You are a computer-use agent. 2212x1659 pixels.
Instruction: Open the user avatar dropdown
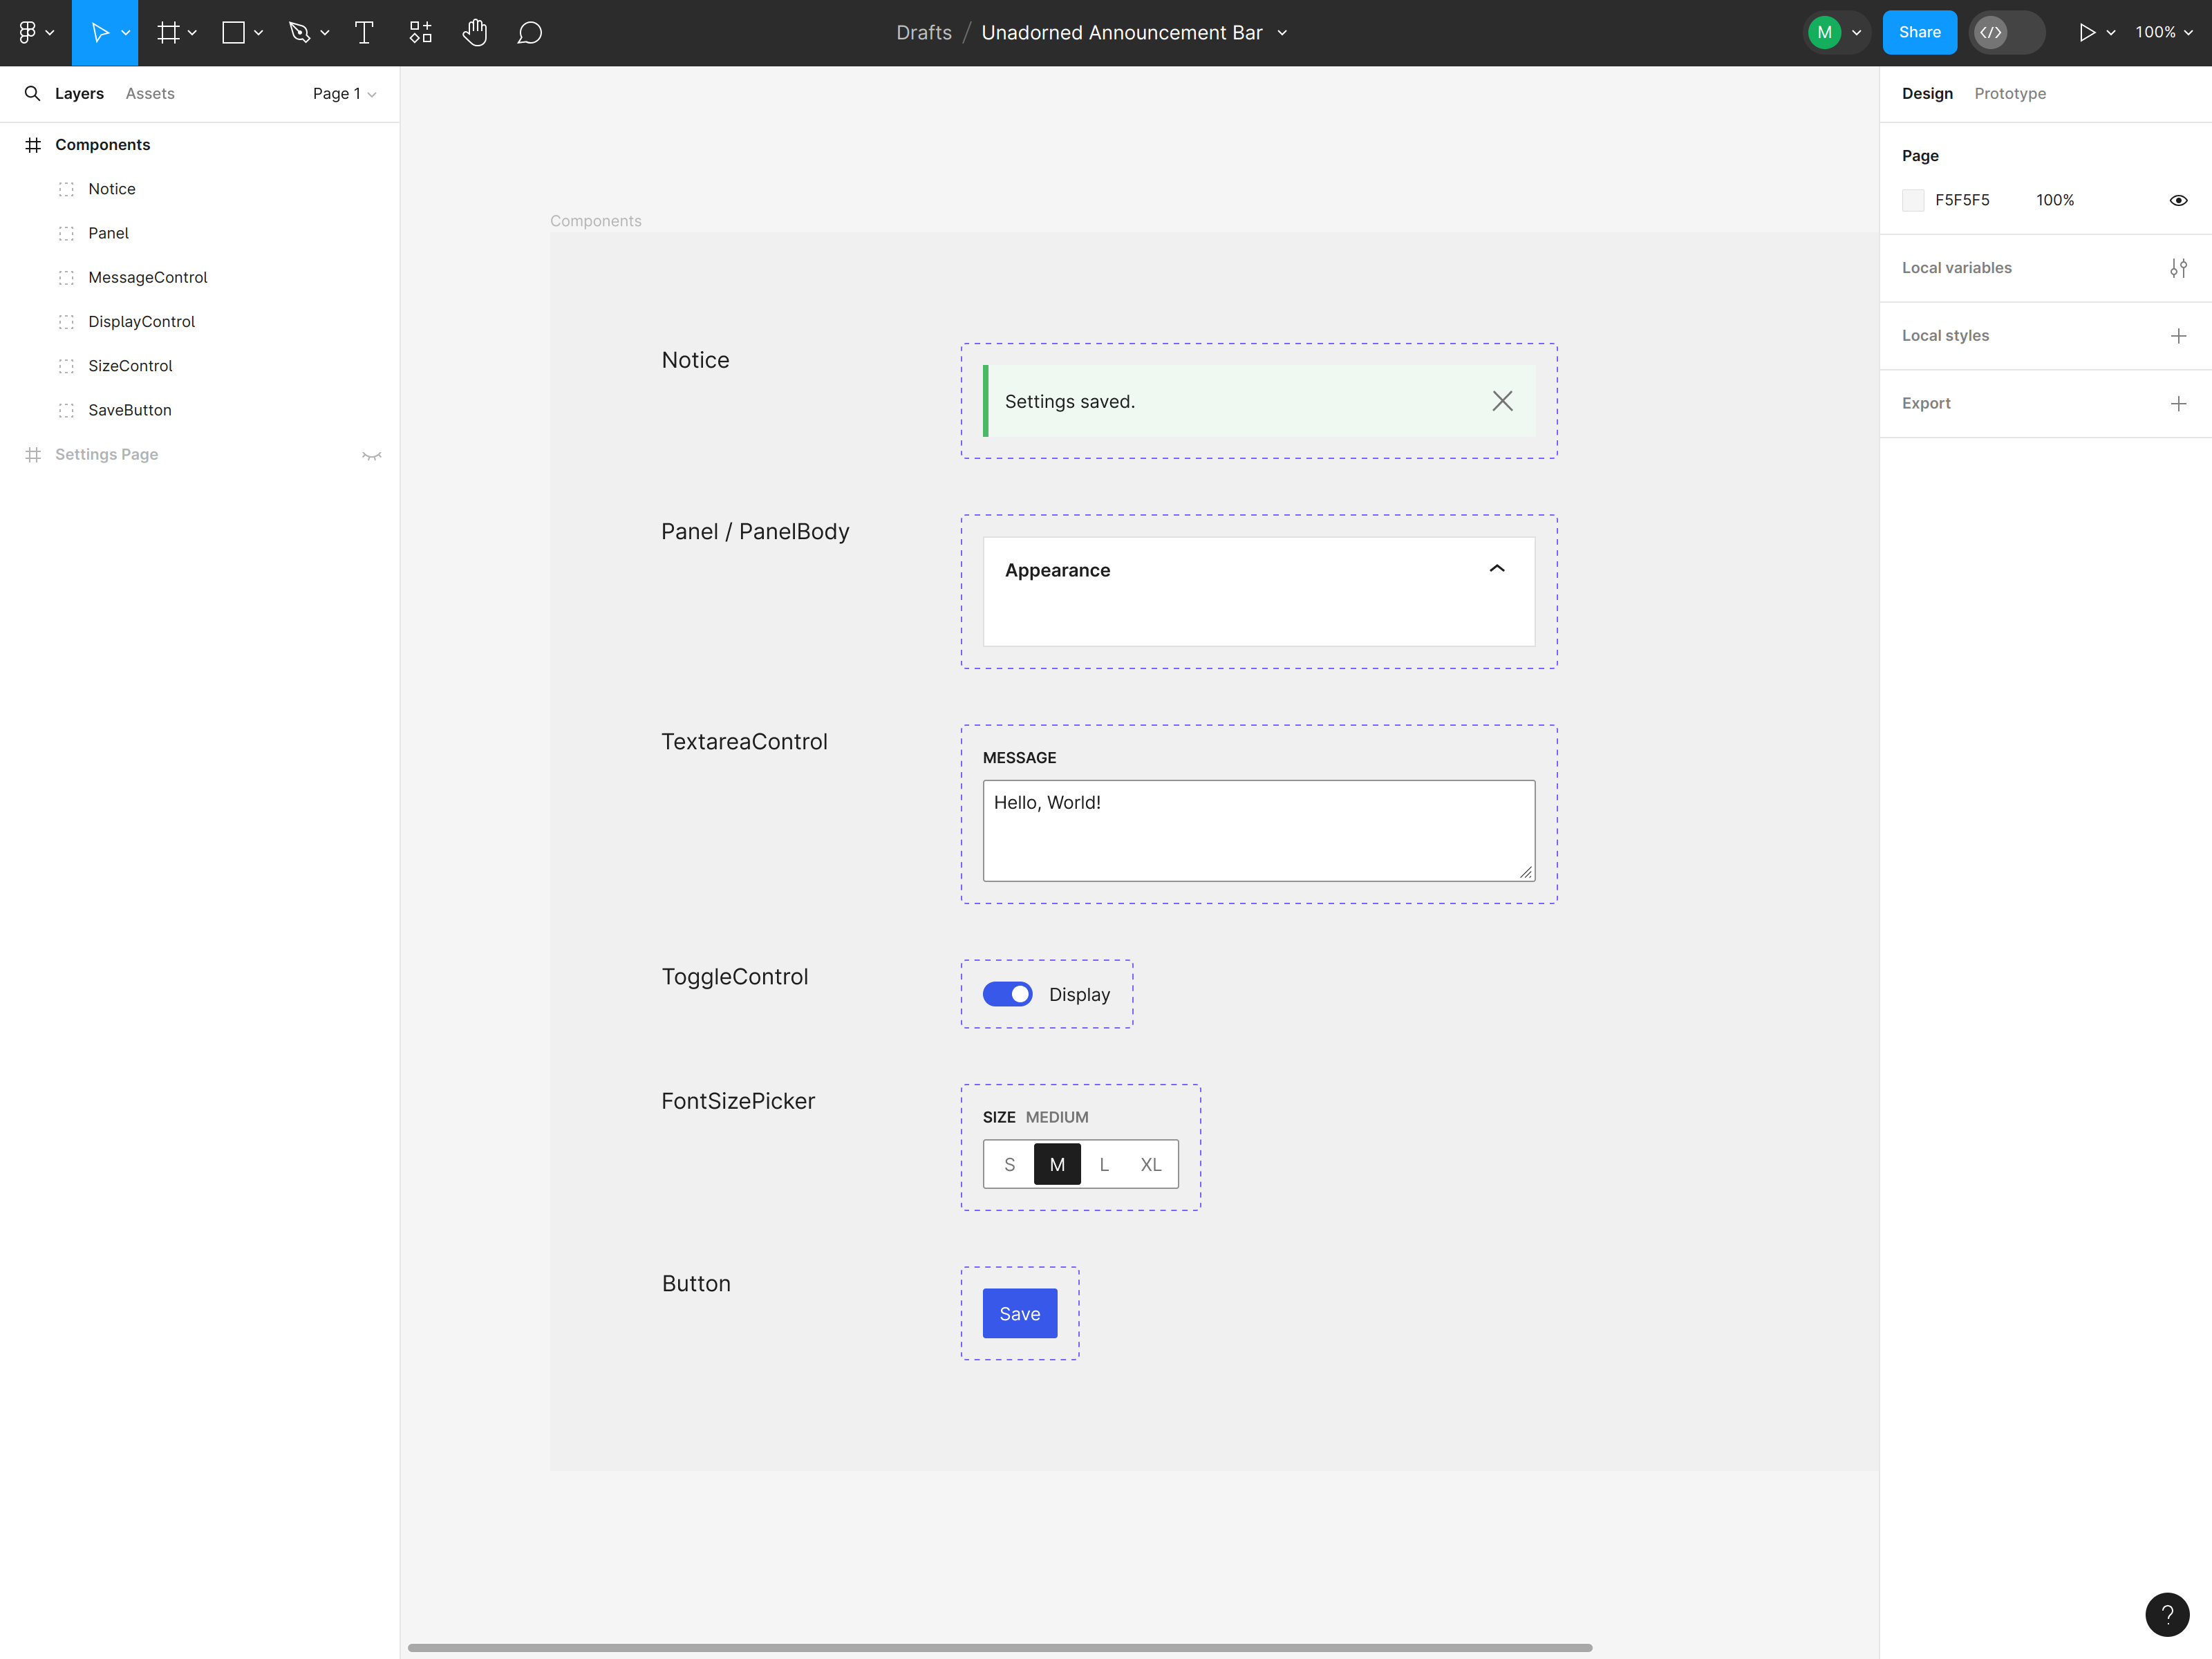1857,33
